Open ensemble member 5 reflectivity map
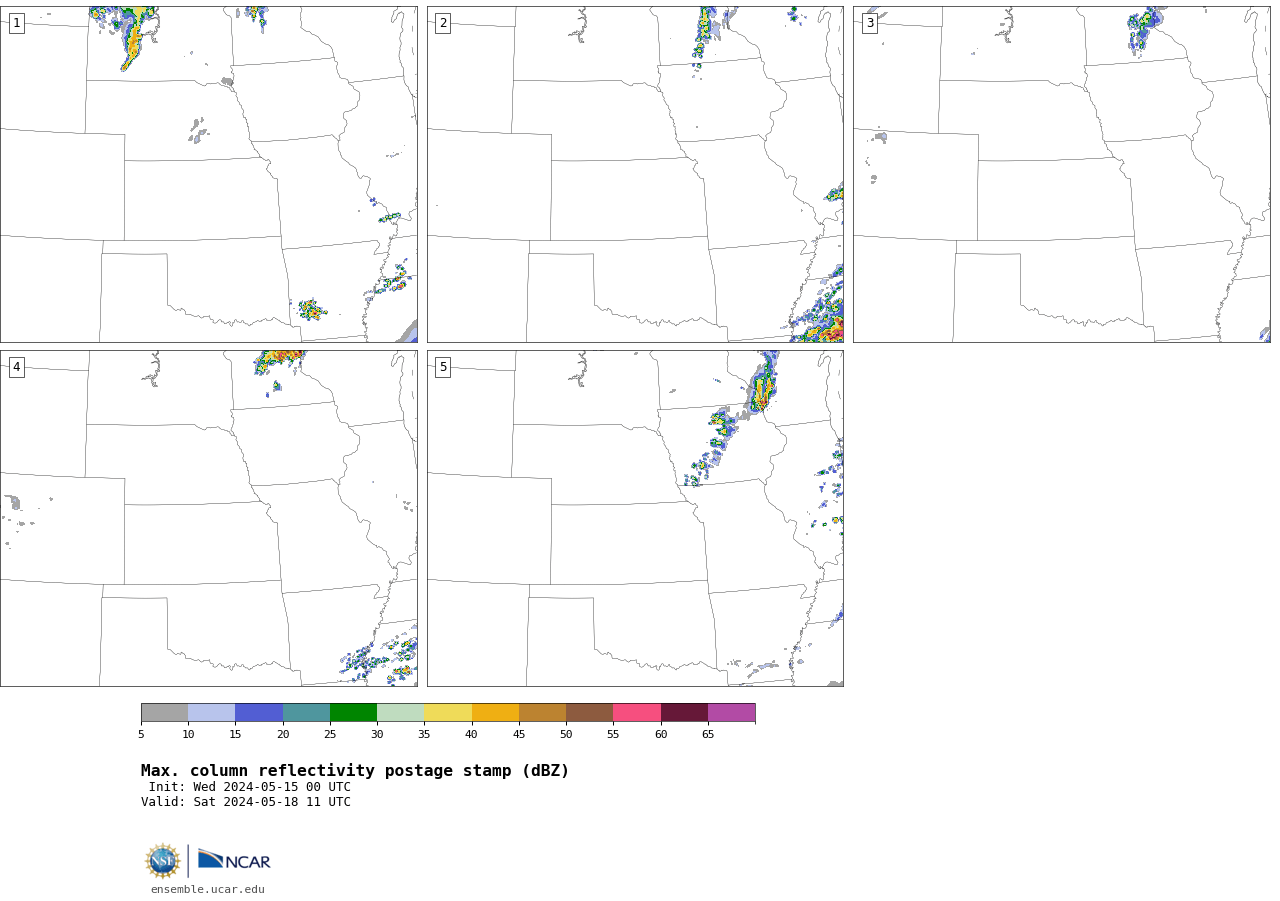Screen dimensions: 1280x901 click(635, 518)
